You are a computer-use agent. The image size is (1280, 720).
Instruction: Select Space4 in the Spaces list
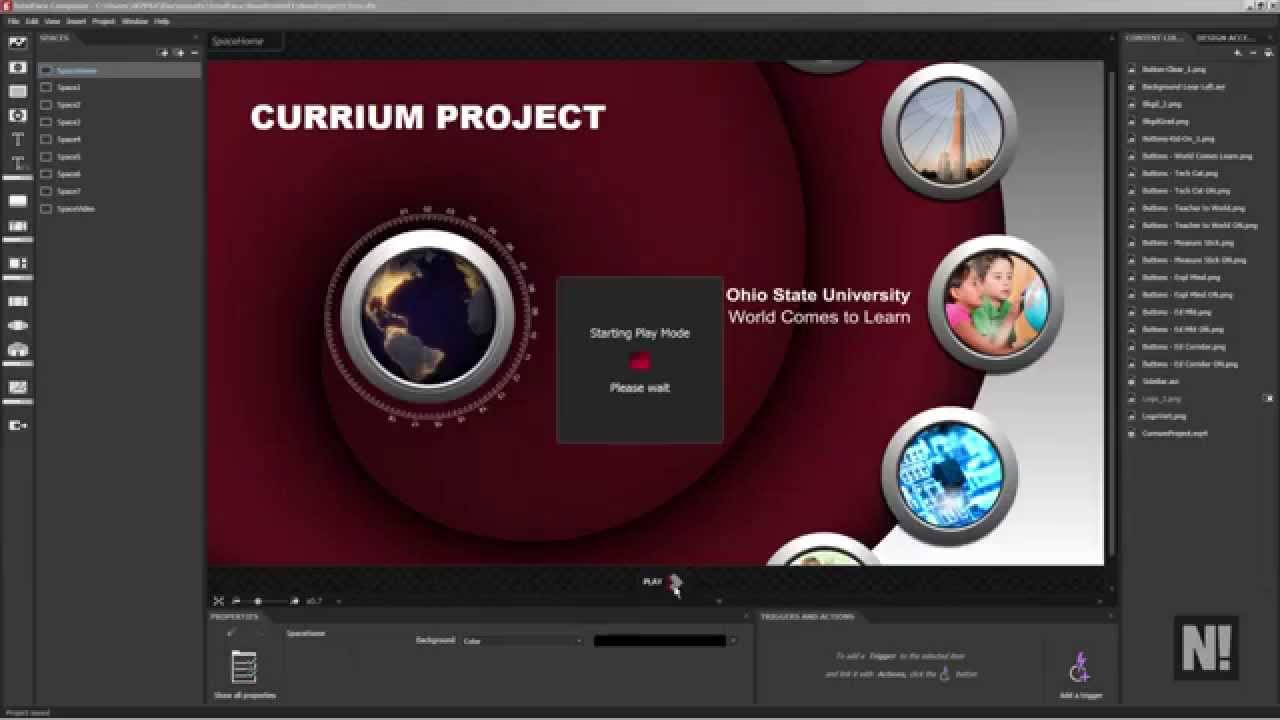coord(119,139)
